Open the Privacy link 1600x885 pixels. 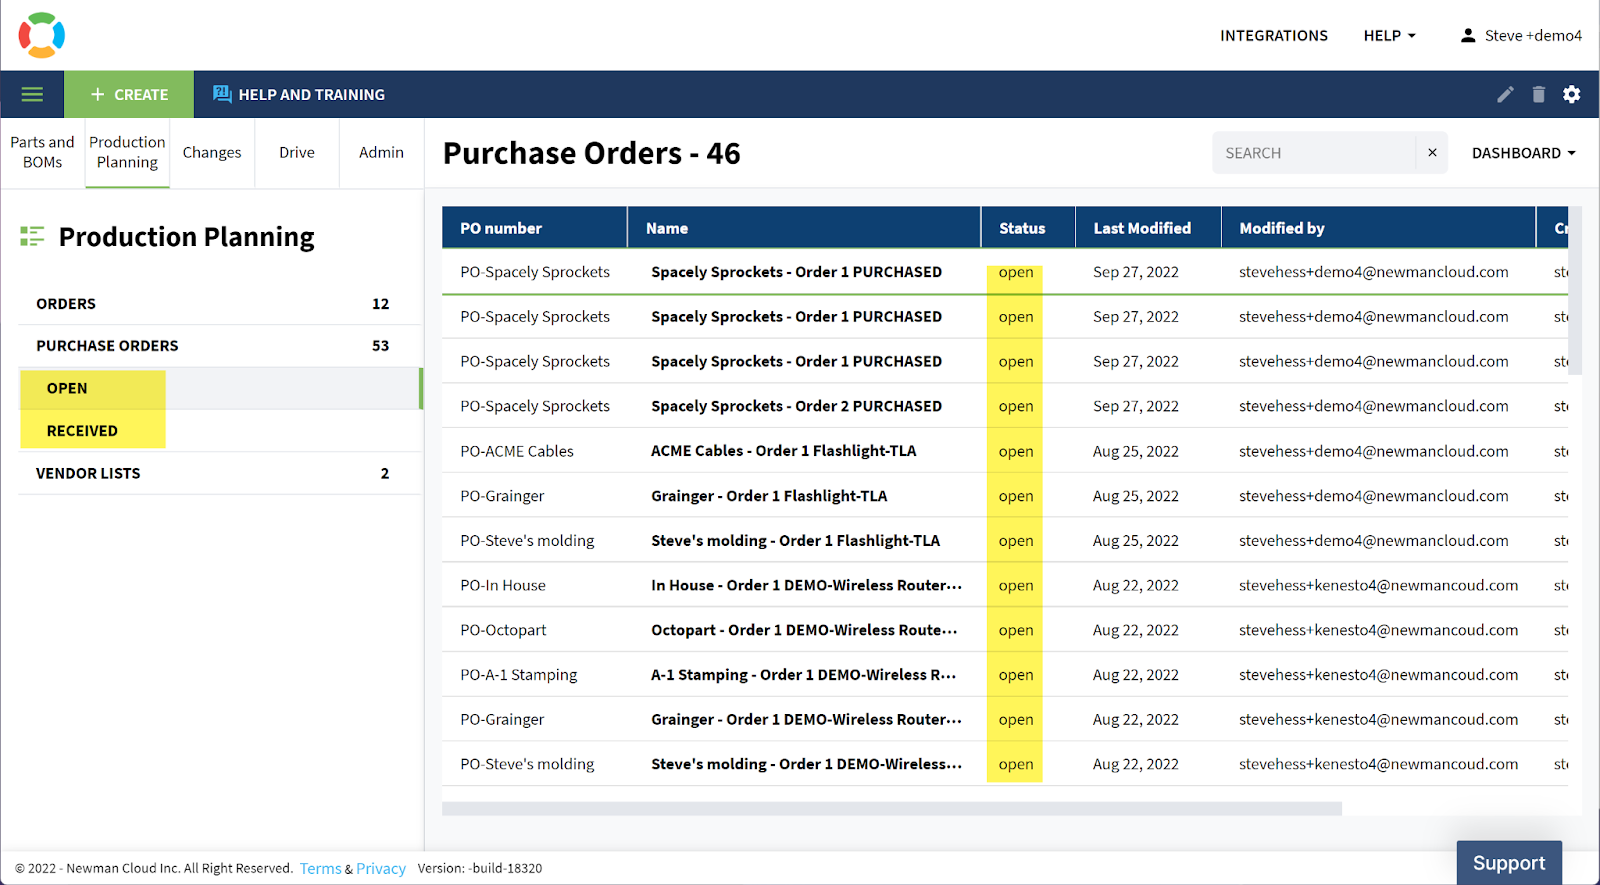pyautogui.click(x=381, y=869)
